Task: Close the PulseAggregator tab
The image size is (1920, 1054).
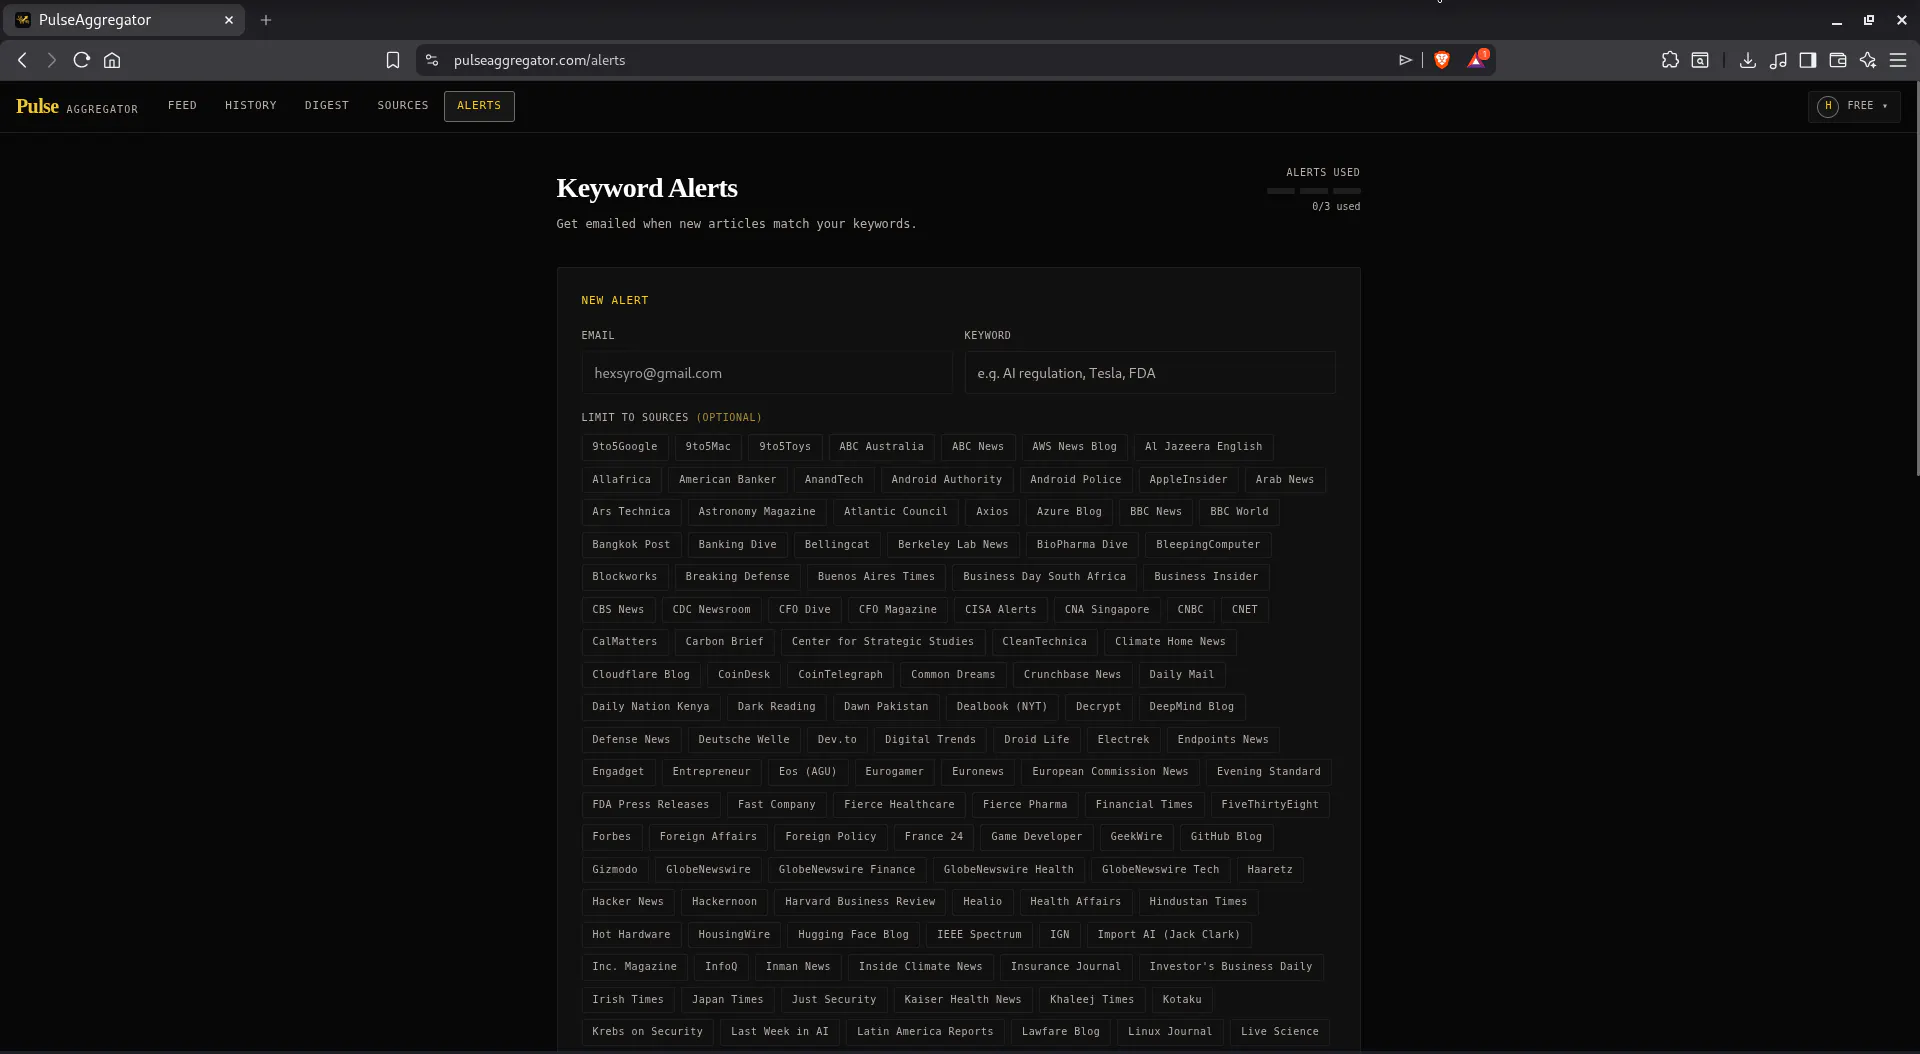Action: coord(229,20)
